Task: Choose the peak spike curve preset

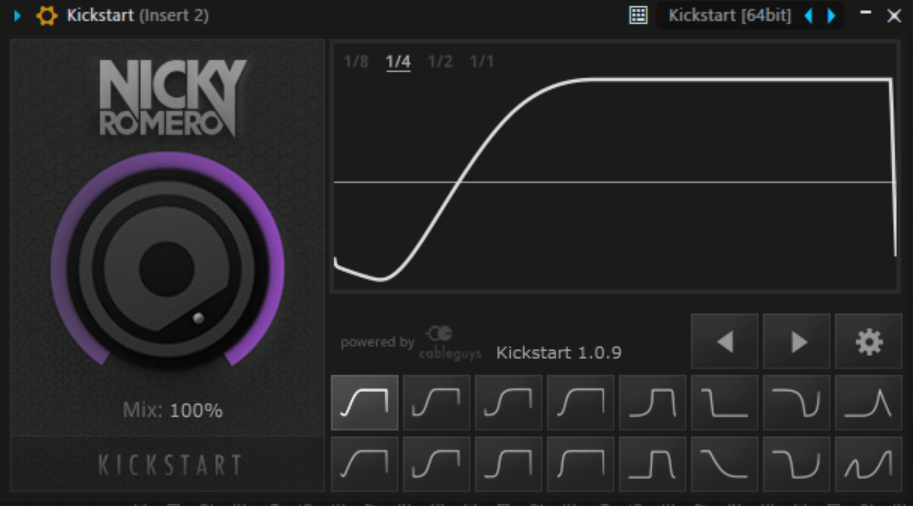Action: [x=868, y=403]
